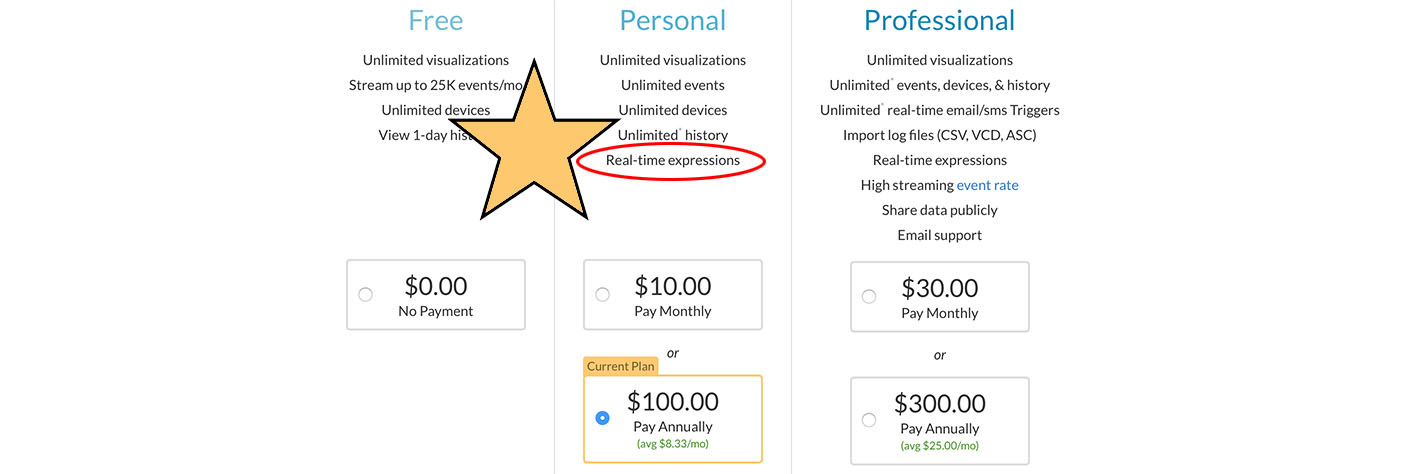Click the circled Real-time expressions text
This screenshot has width=1419, height=474.
click(673, 160)
